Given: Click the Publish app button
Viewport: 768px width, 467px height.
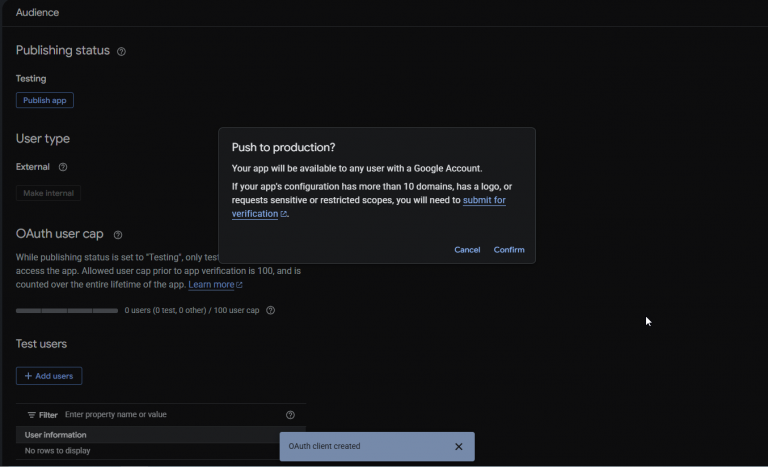Looking at the screenshot, I should (45, 100).
